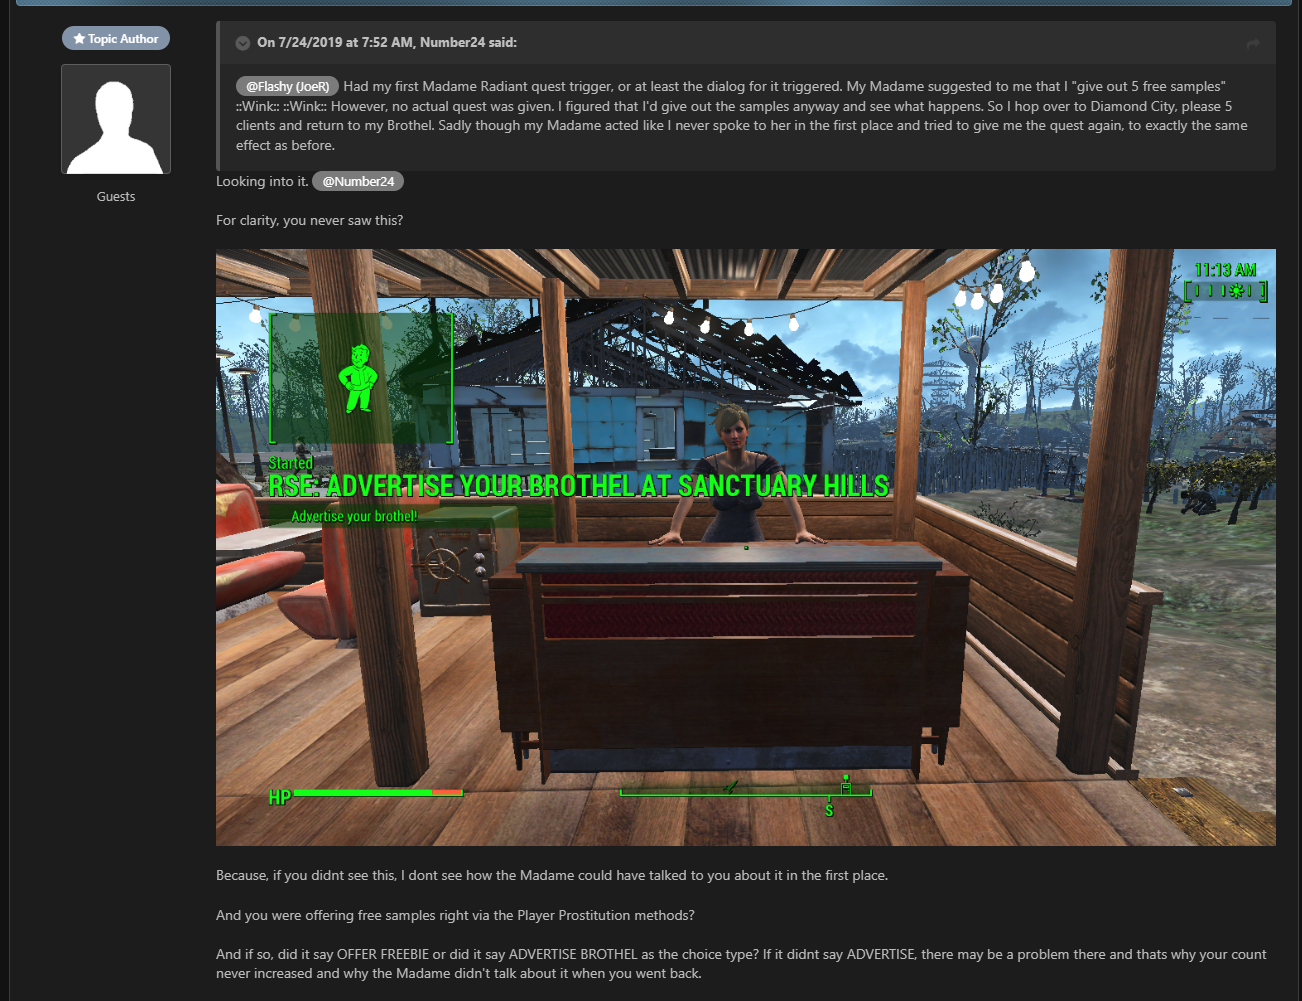1302x1001 pixels.
Task: Open the @Number24 mention after 'Looking into it'
Action: point(358,182)
